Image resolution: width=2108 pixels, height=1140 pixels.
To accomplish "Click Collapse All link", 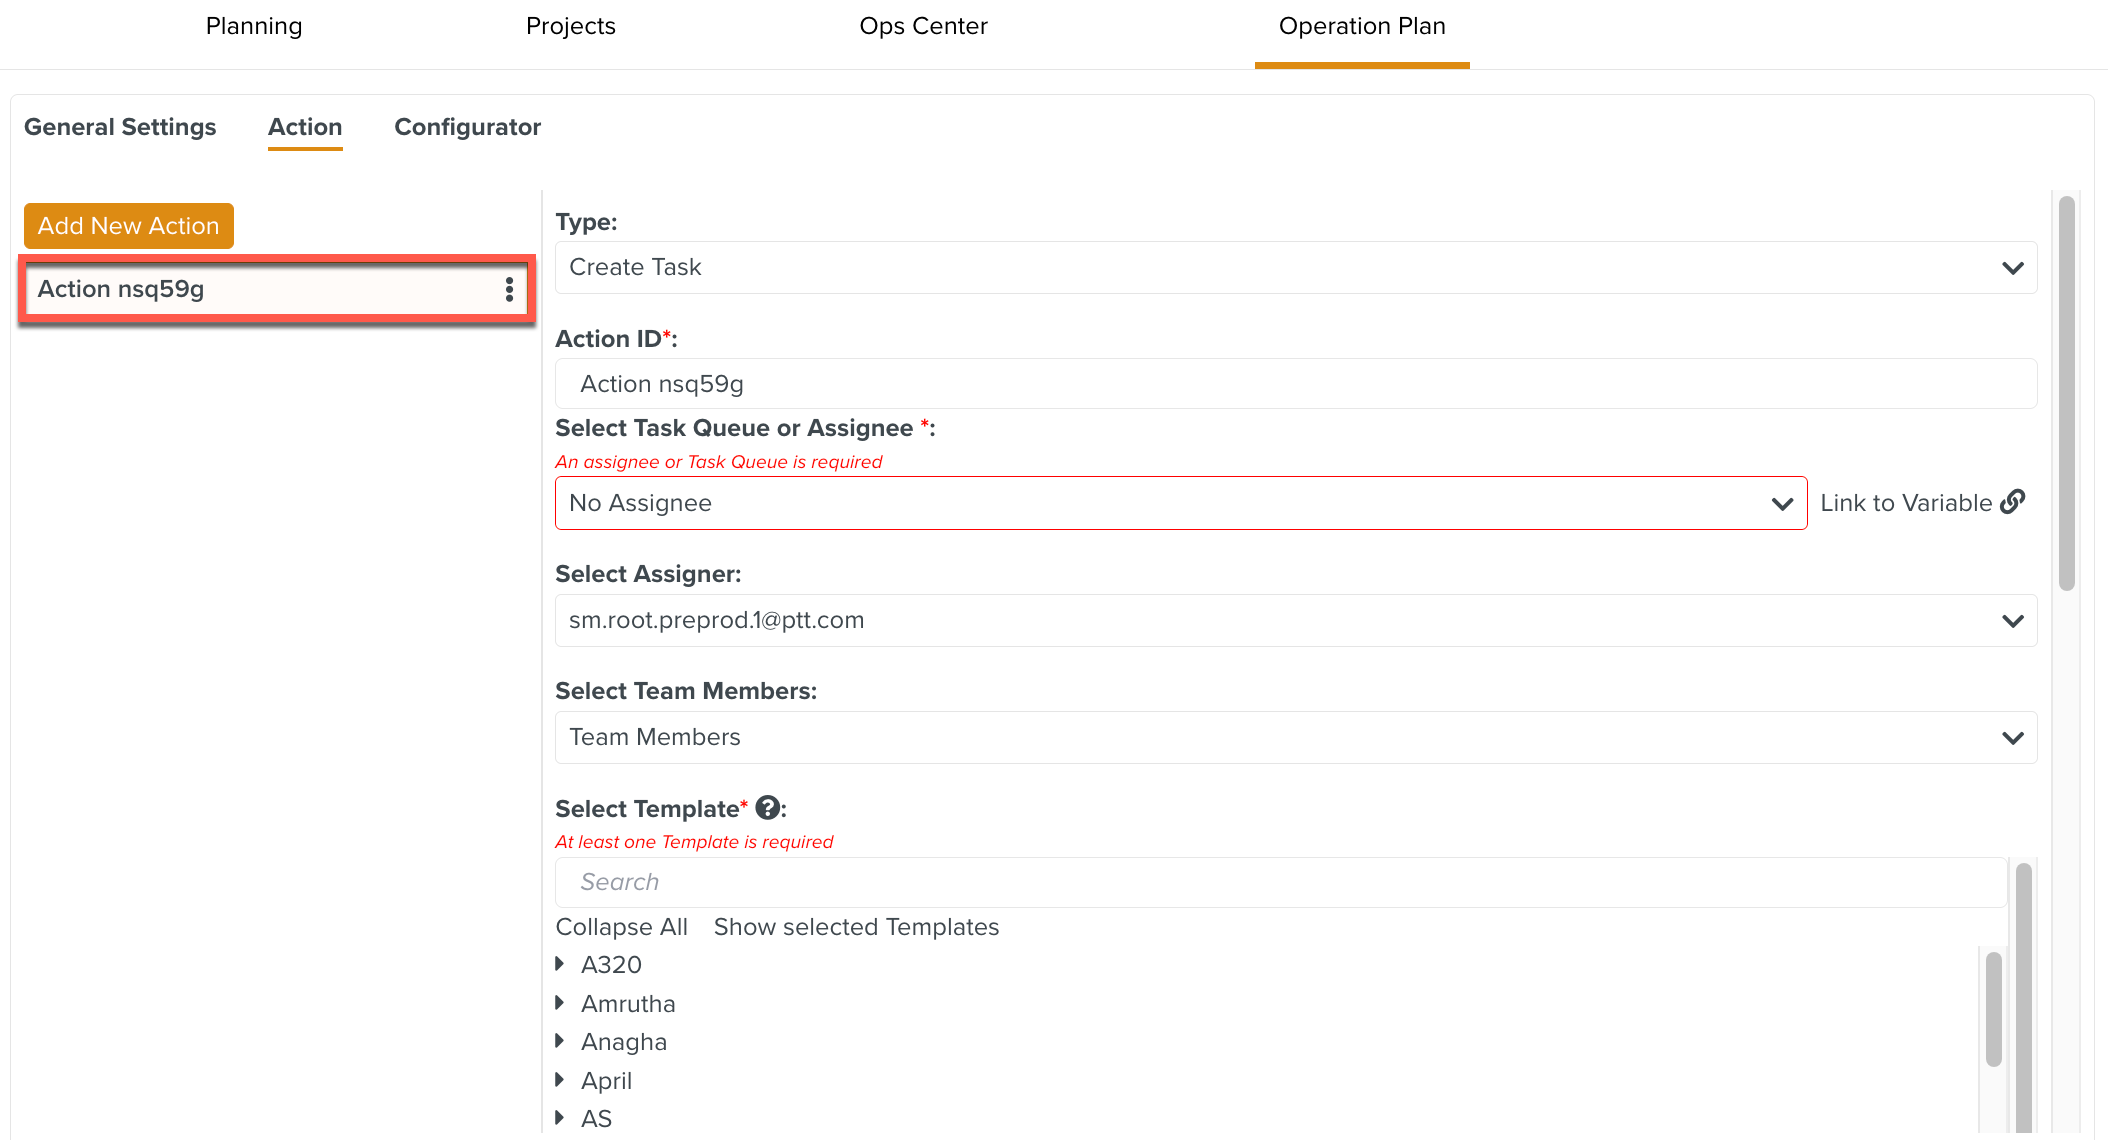I will [621, 927].
